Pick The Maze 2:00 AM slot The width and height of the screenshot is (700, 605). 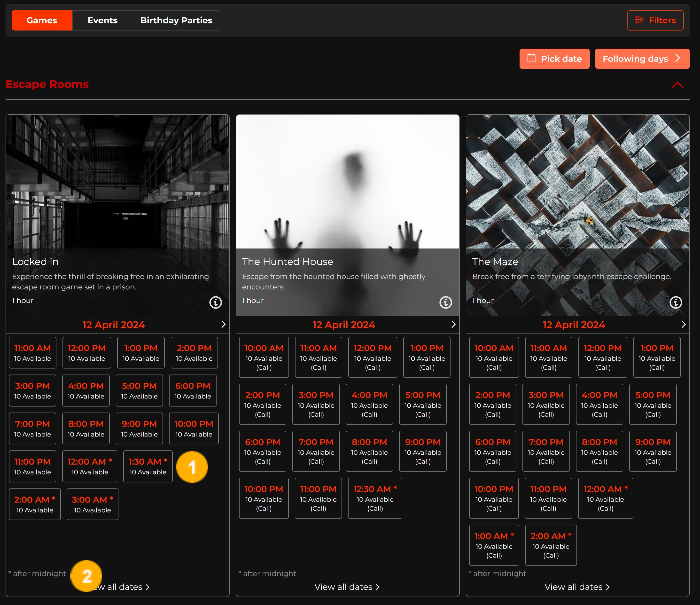[x=551, y=545]
